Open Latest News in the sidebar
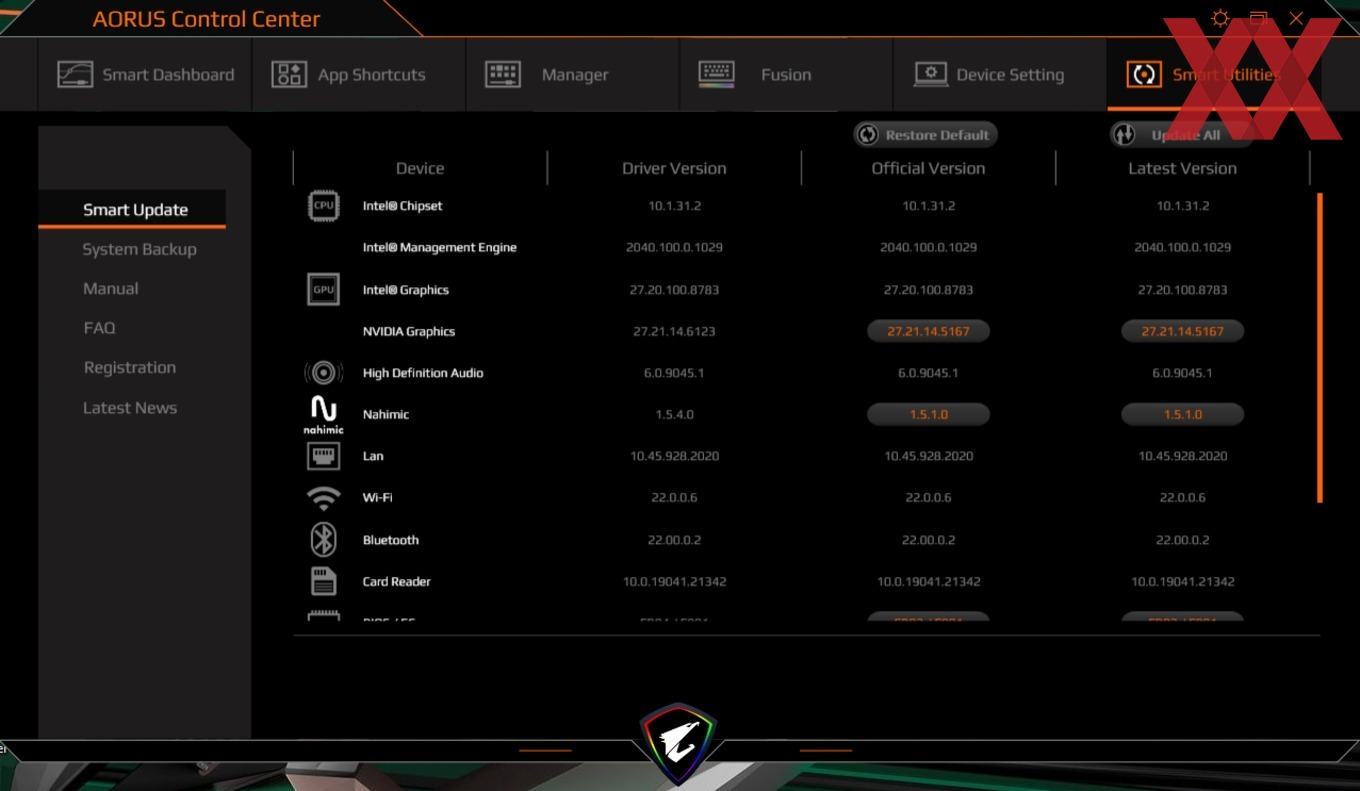Screen dimensions: 1360x791 (130, 408)
